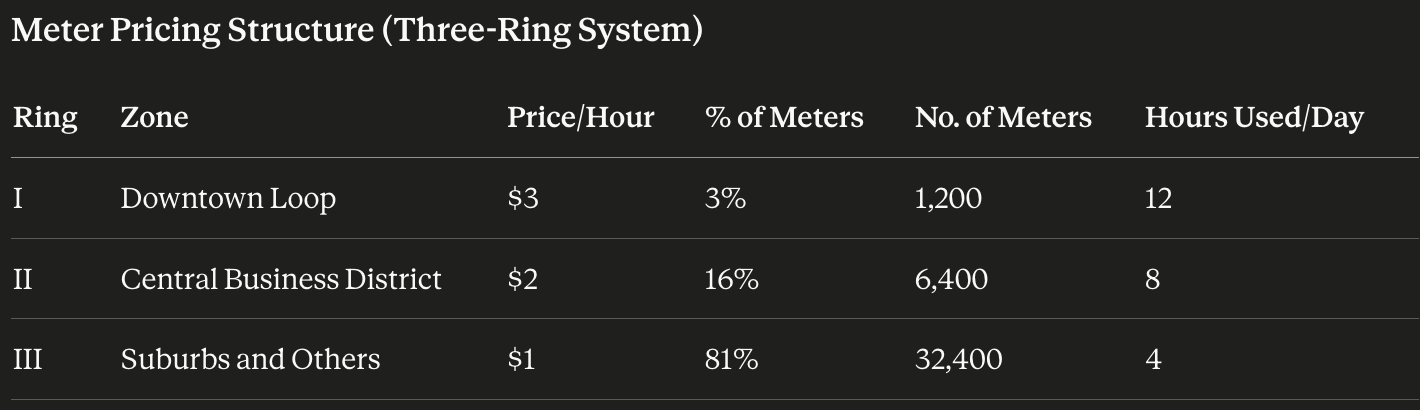Screen dimensions: 1420x410
Task: Click the $2 price cell
Action: click(523, 278)
